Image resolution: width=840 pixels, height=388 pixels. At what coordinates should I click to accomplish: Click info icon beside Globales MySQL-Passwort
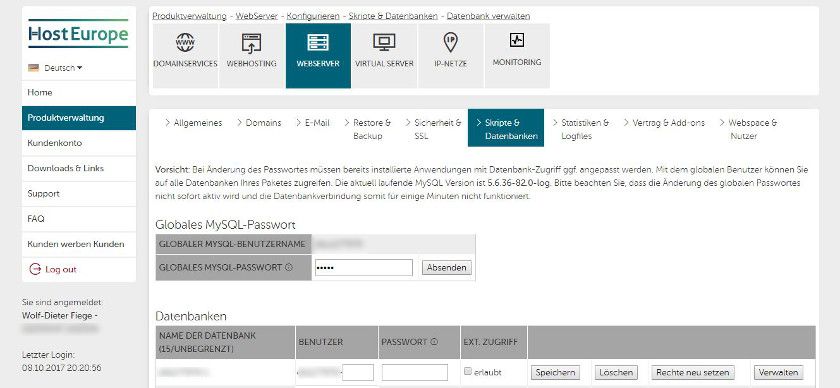[x=289, y=267]
